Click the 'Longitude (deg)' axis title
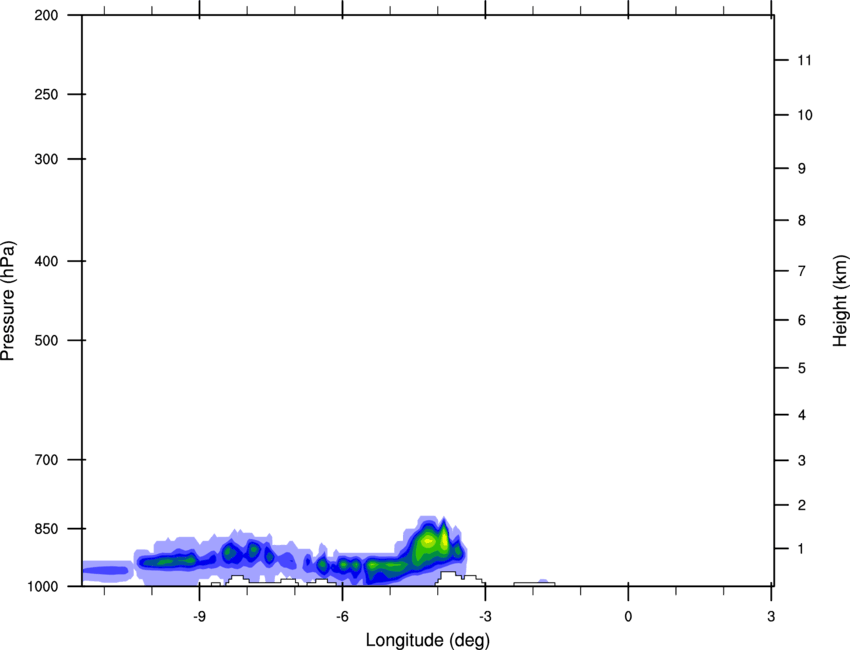This screenshot has width=850, height=650. click(x=428, y=640)
